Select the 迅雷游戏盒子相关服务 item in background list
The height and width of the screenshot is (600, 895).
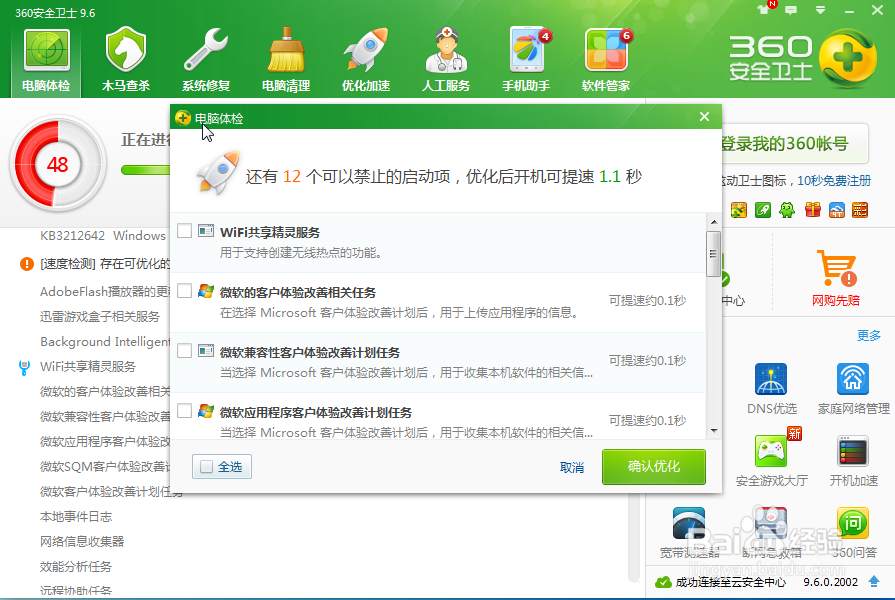pyautogui.click(x=100, y=317)
